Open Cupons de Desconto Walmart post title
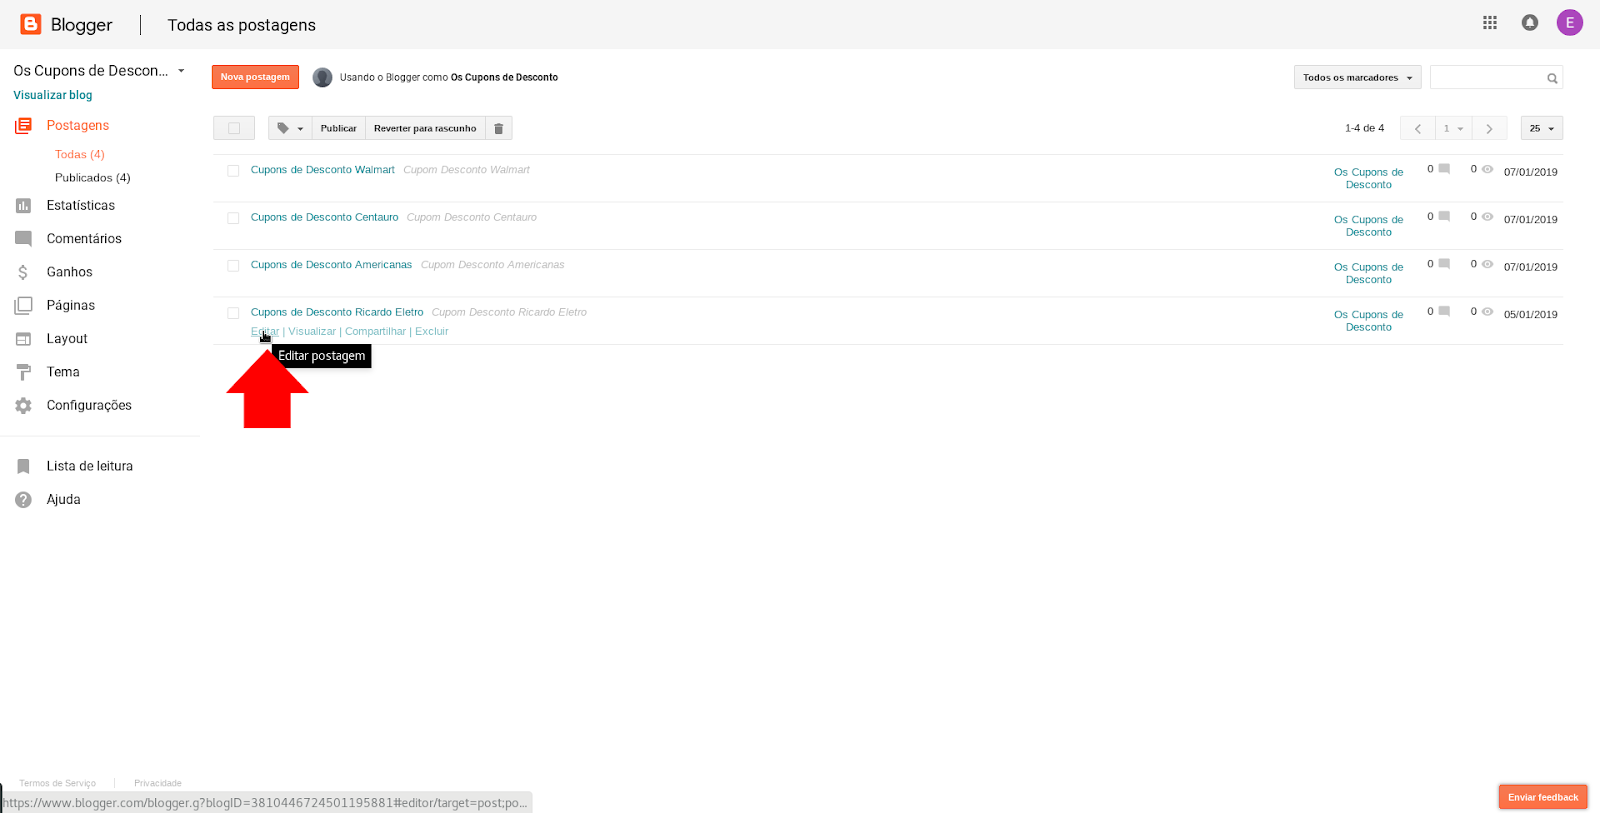This screenshot has width=1600, height=813. 323,170
